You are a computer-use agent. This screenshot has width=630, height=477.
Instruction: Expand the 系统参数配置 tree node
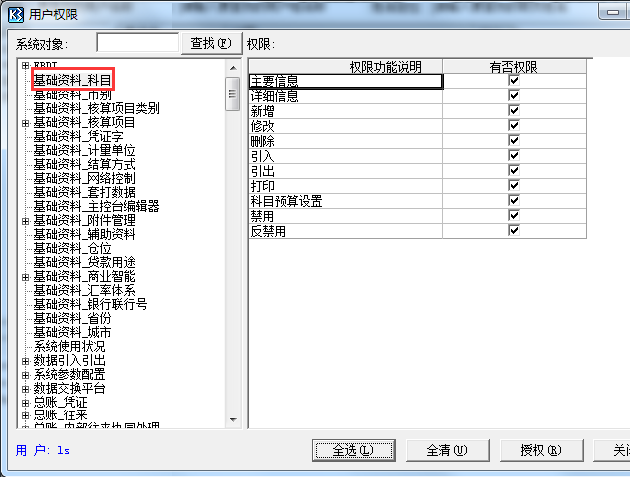(25, 375)
